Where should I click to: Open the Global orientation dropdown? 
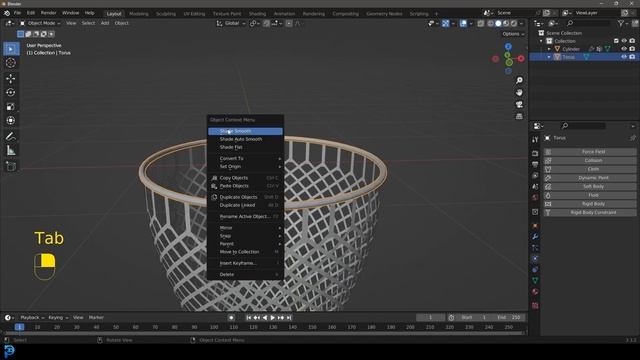click(x=231, y=23)
